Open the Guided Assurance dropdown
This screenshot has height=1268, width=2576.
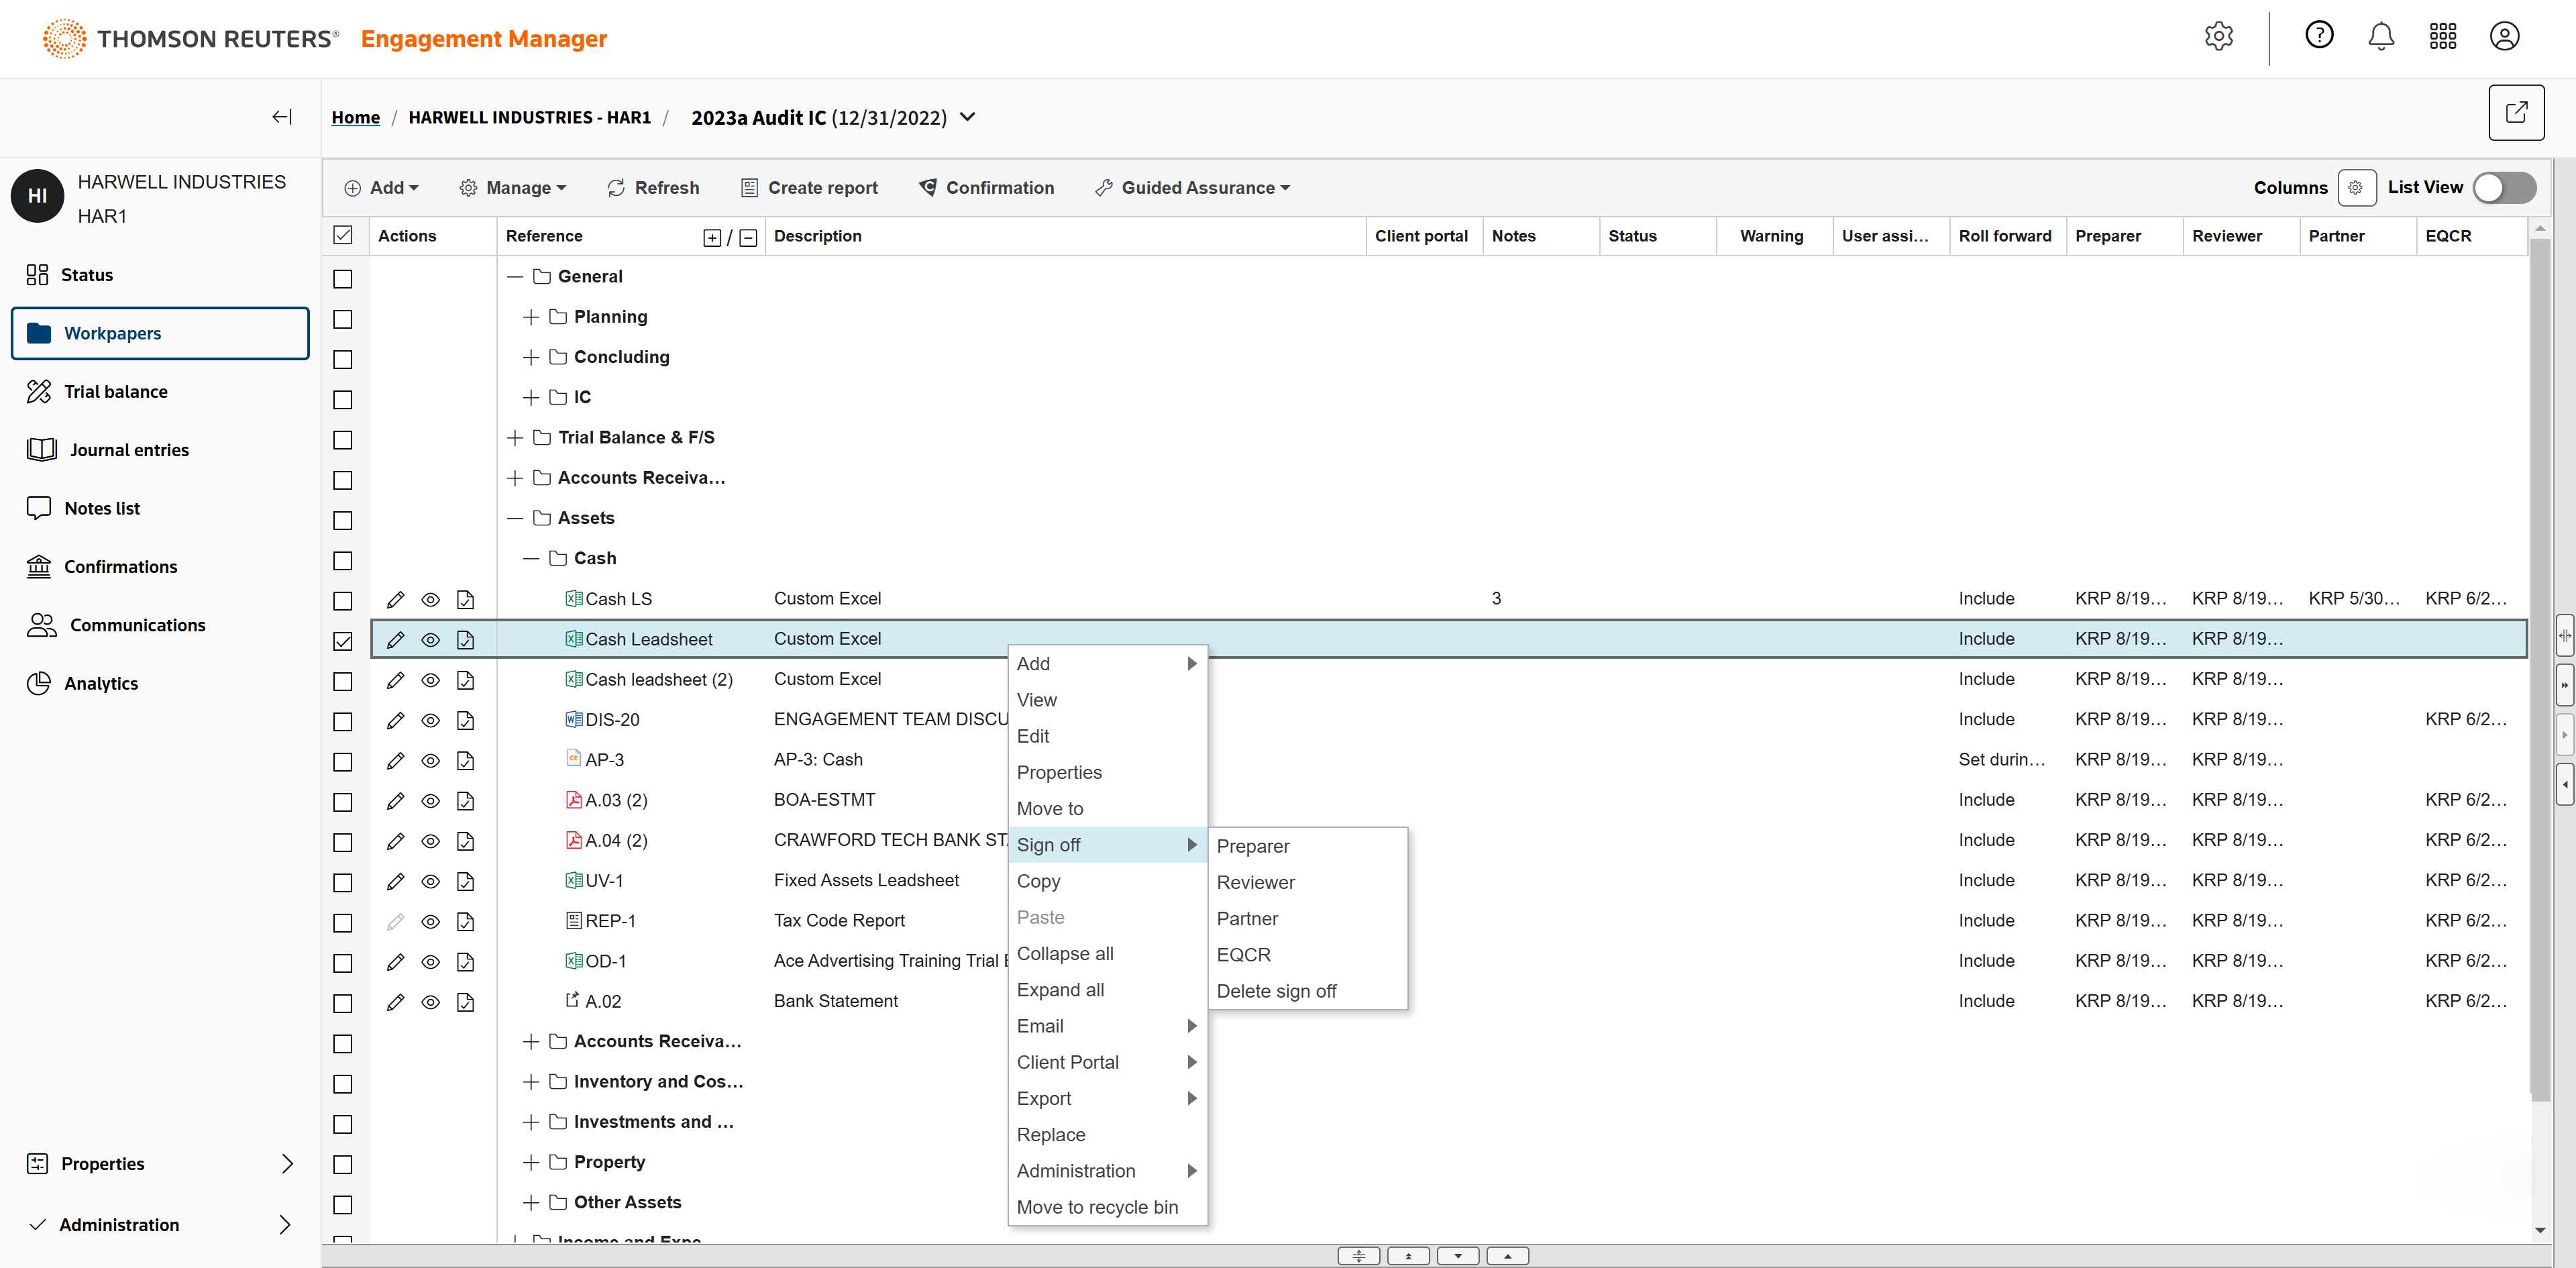[x=1193, y=188]
